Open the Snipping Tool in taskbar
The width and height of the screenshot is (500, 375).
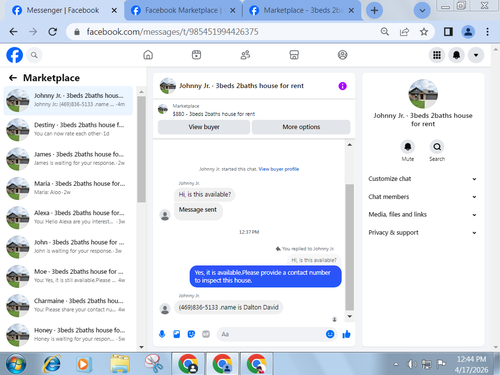click(x=154, y=364)
